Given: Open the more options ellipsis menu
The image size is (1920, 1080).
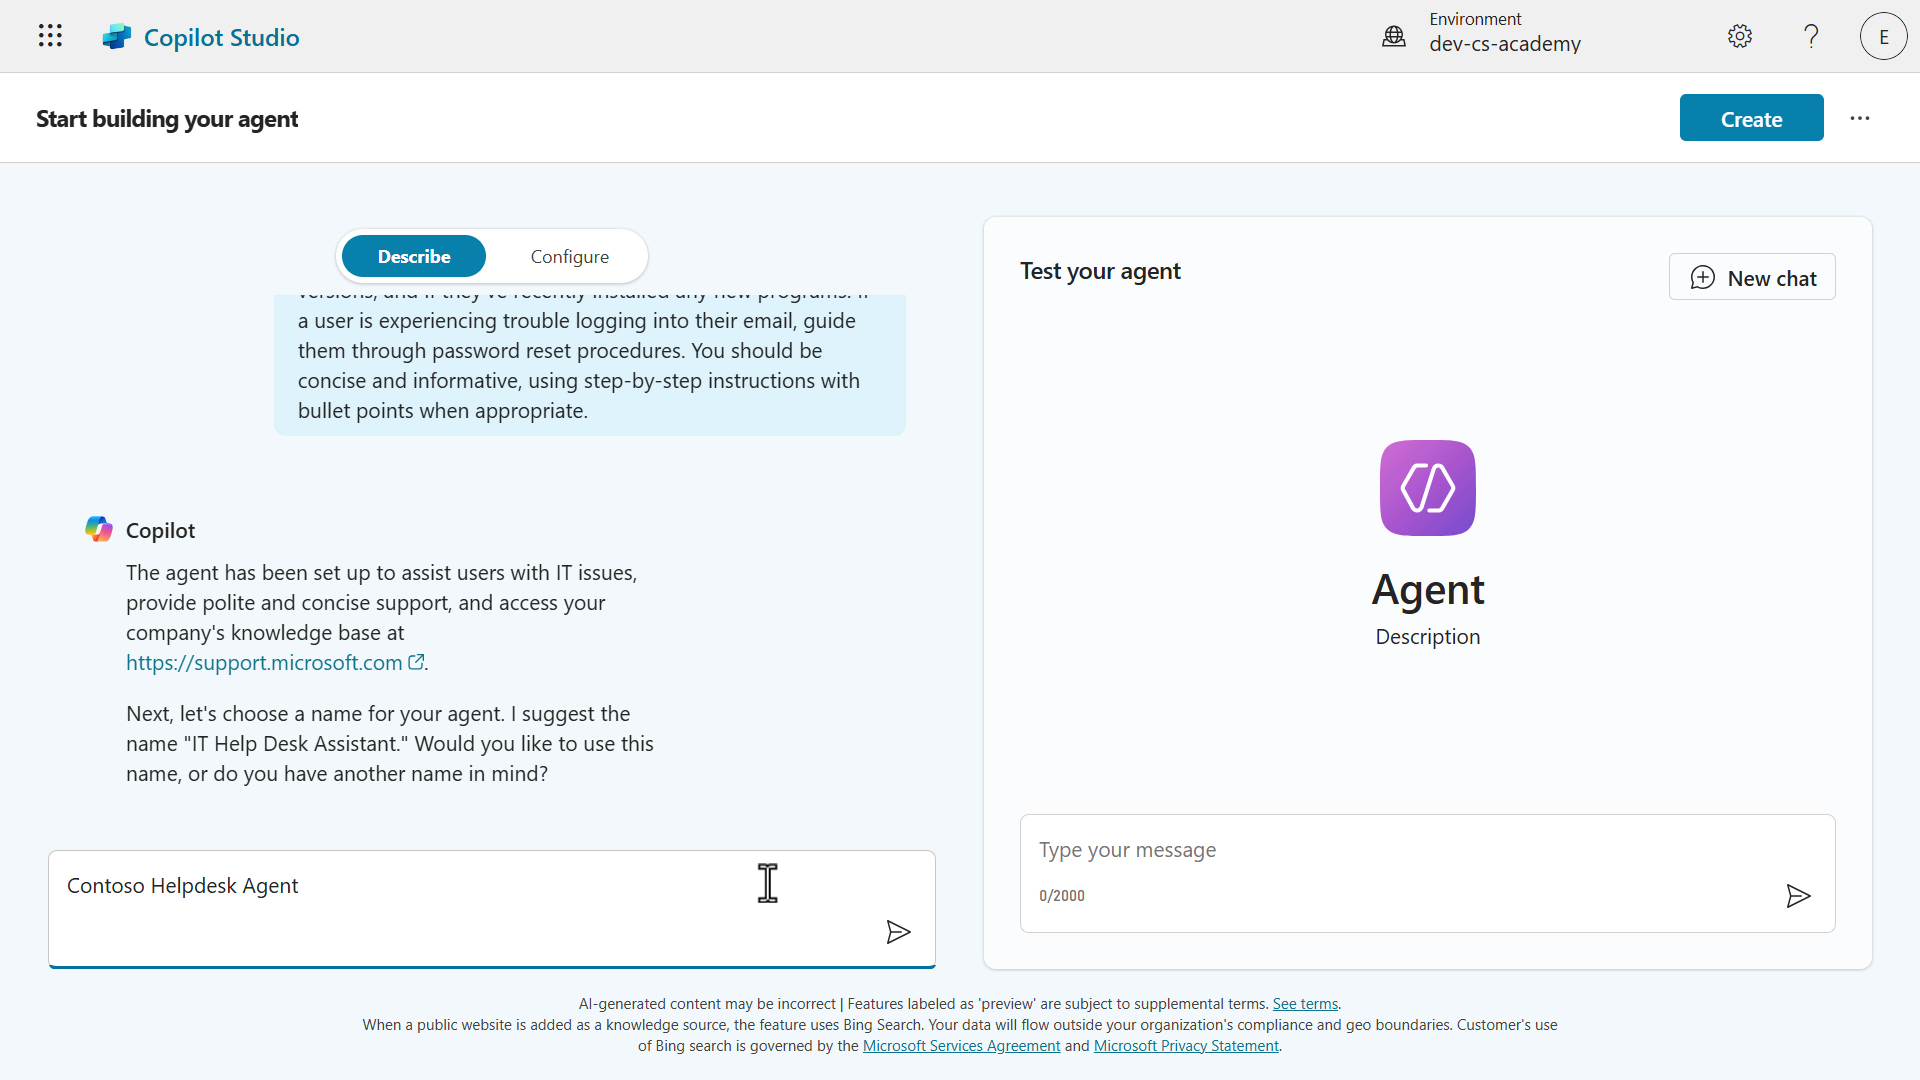Looking at the screenshot, I should click(1859, 118).
